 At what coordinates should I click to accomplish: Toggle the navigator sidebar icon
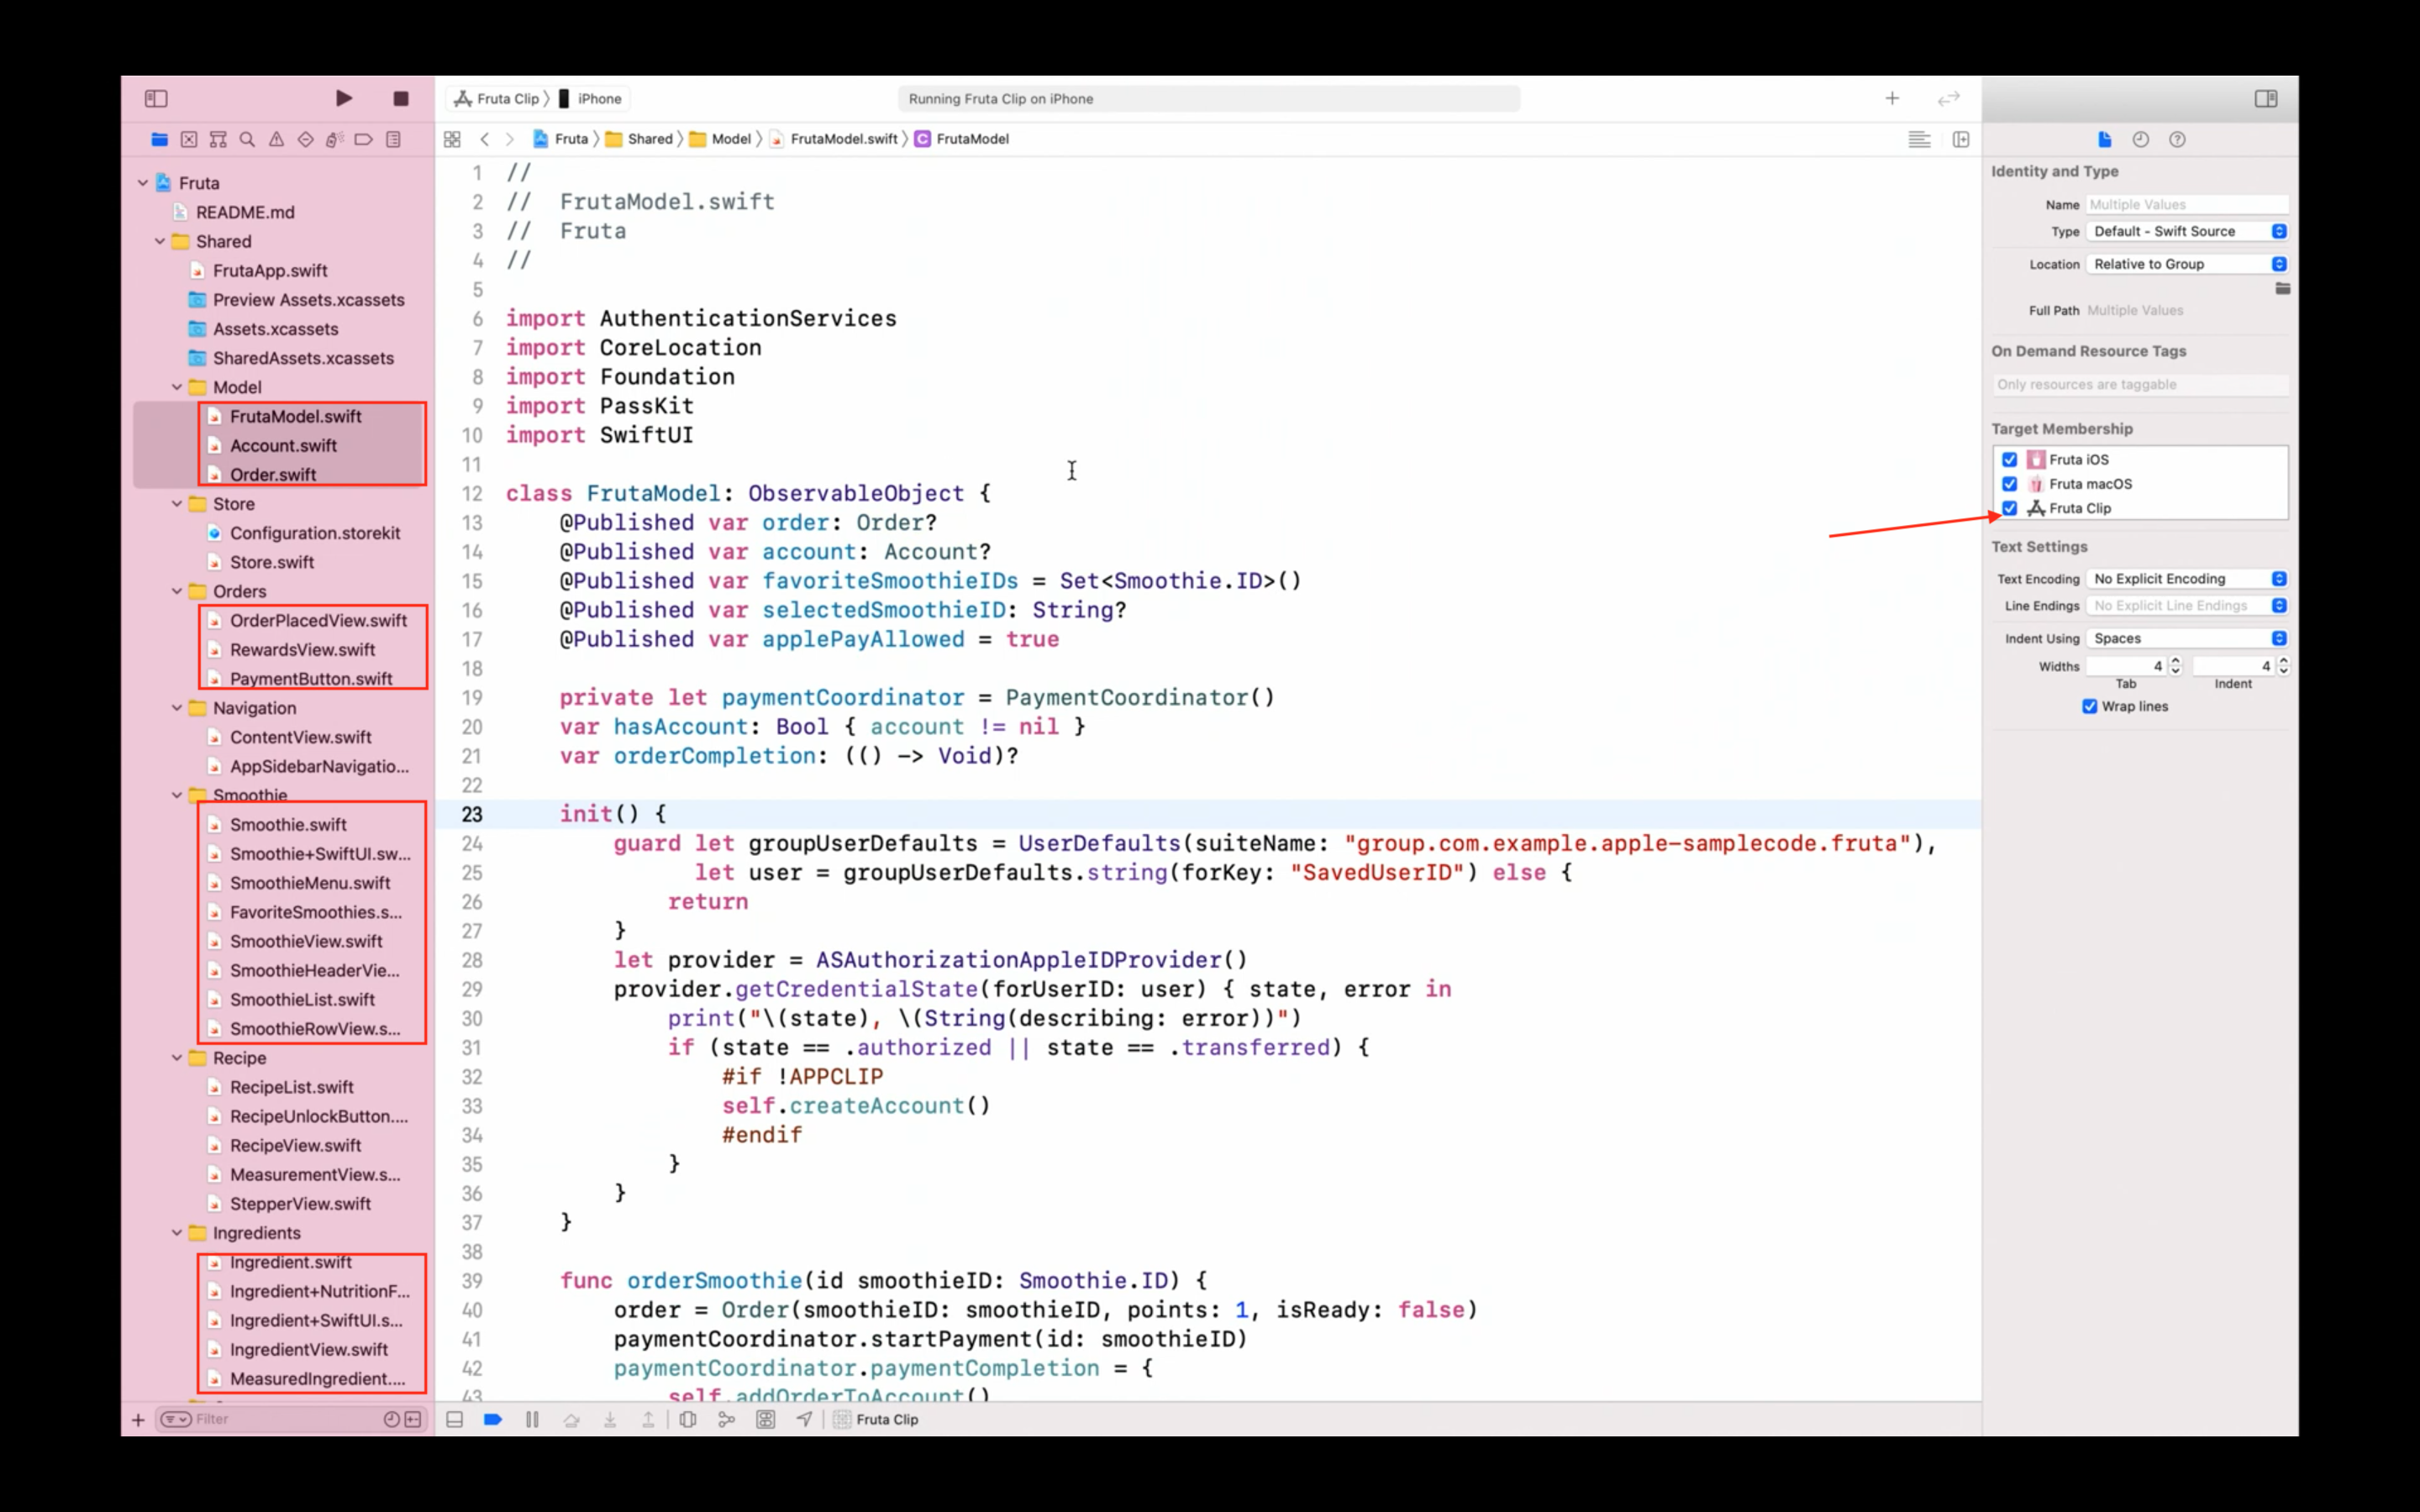click(x=156, y=98)
